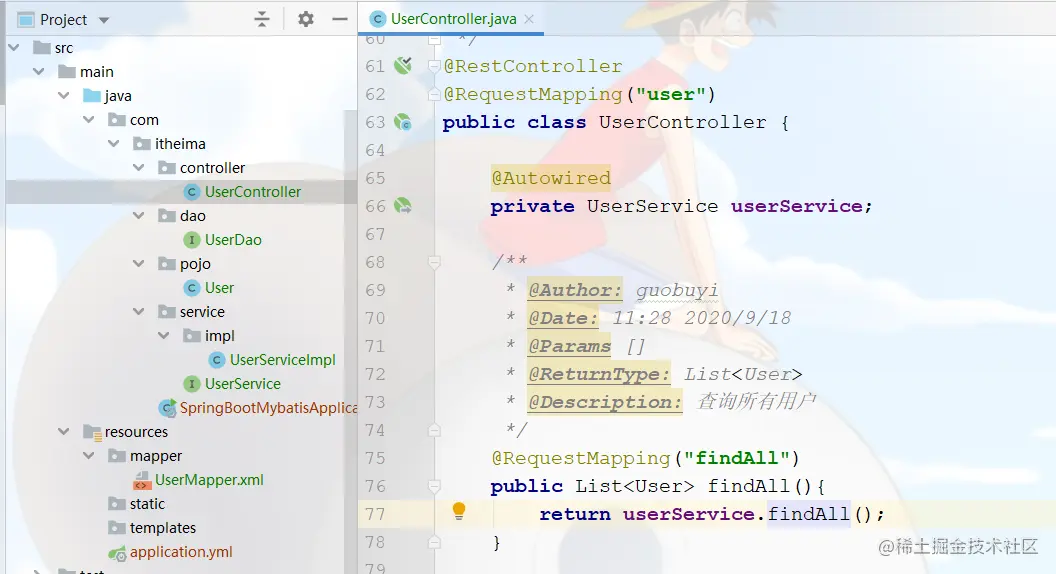This screenshot has width=1056, height=574.
Task: Click the UserController class name on line 63
Action: pos(682,122)
